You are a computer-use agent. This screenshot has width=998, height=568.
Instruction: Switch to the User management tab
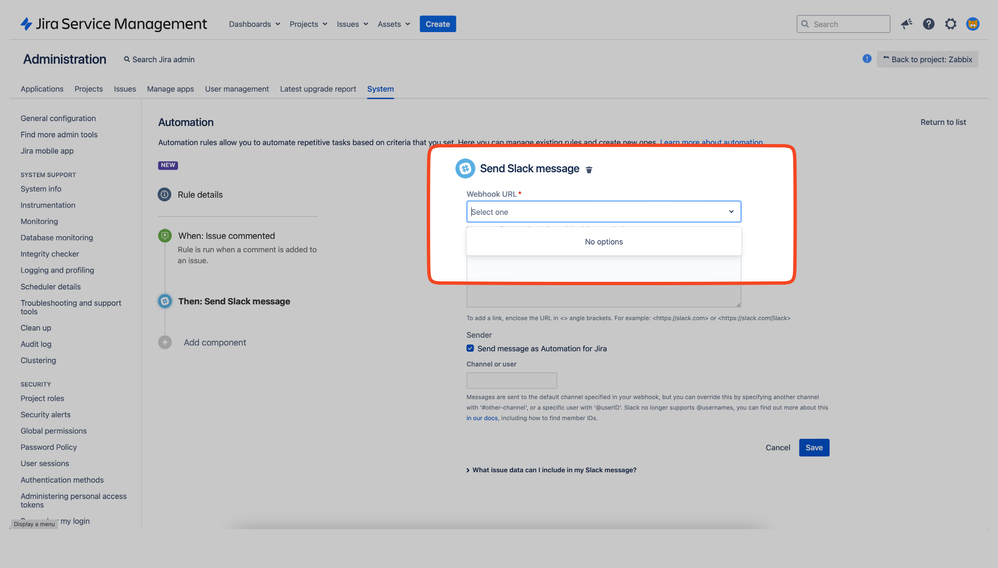point(237,89)
